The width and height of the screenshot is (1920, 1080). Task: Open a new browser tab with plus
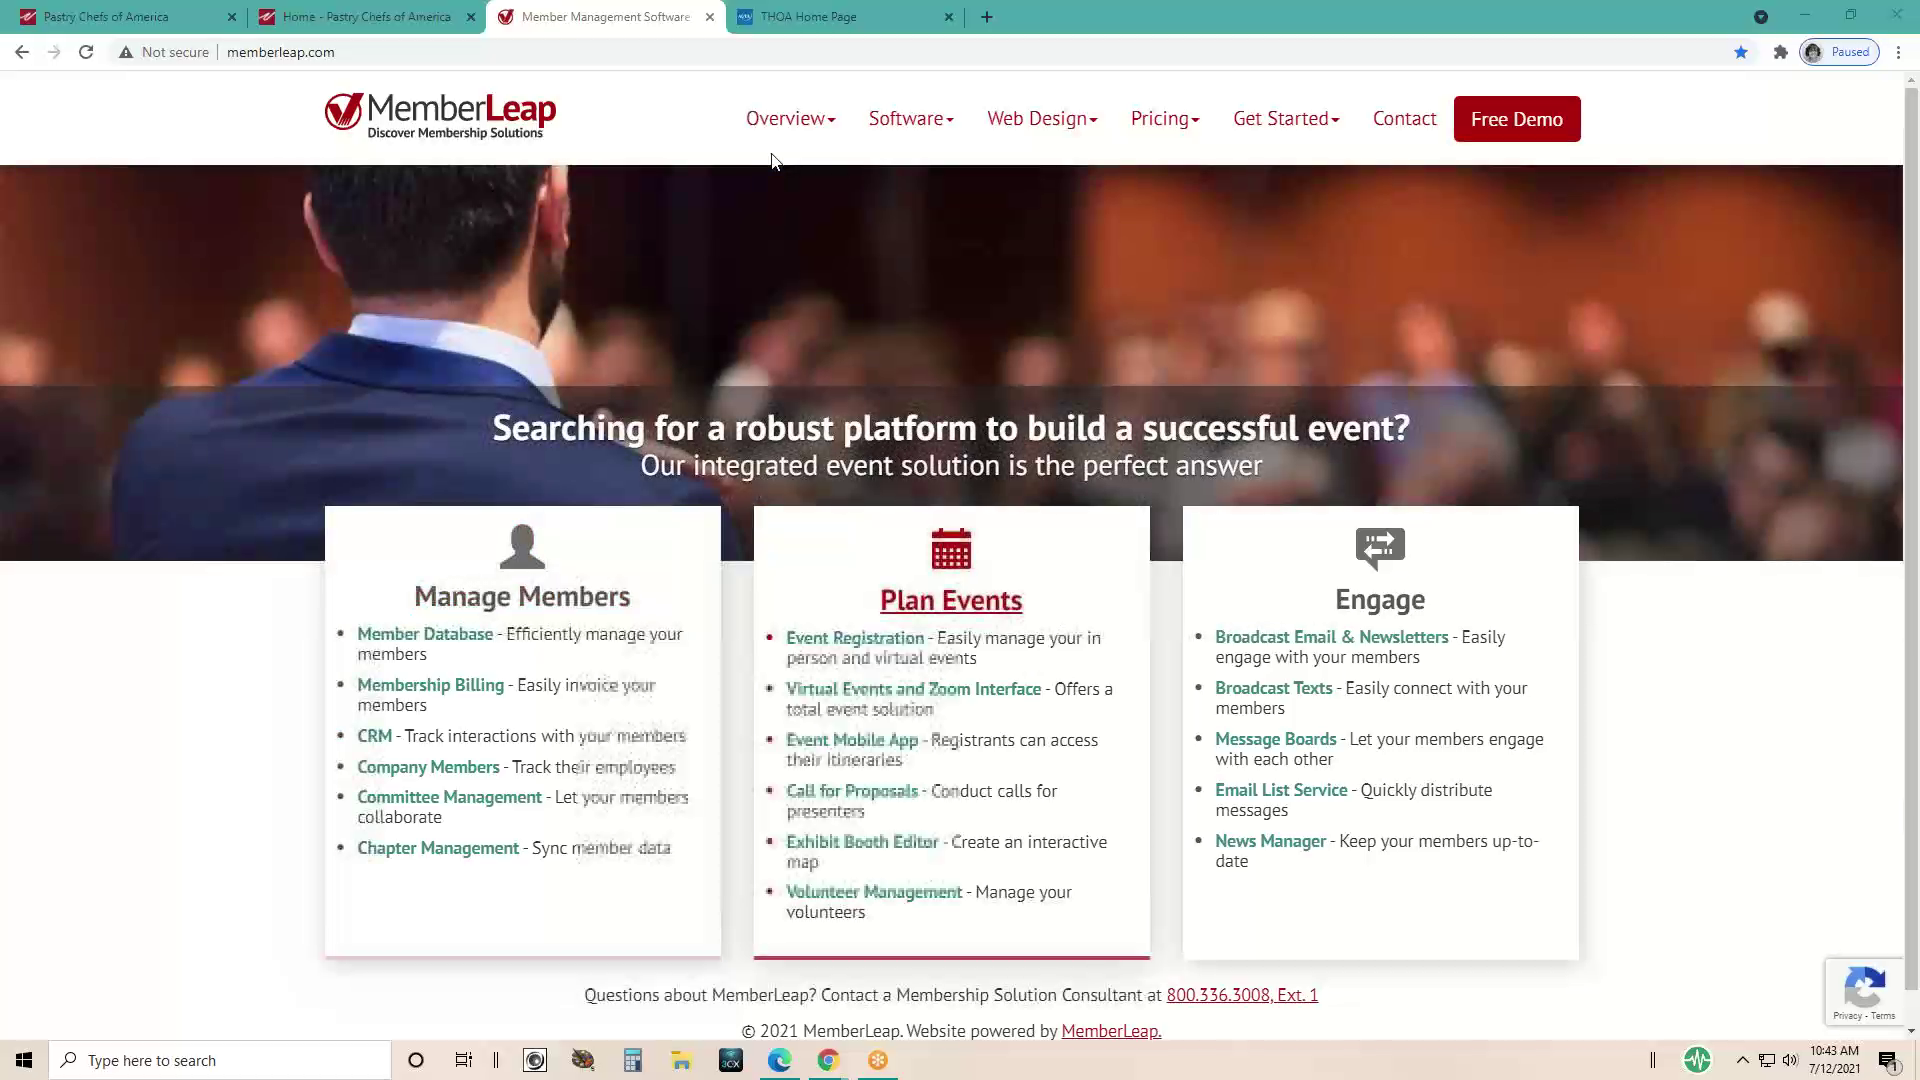coord(987,17)
